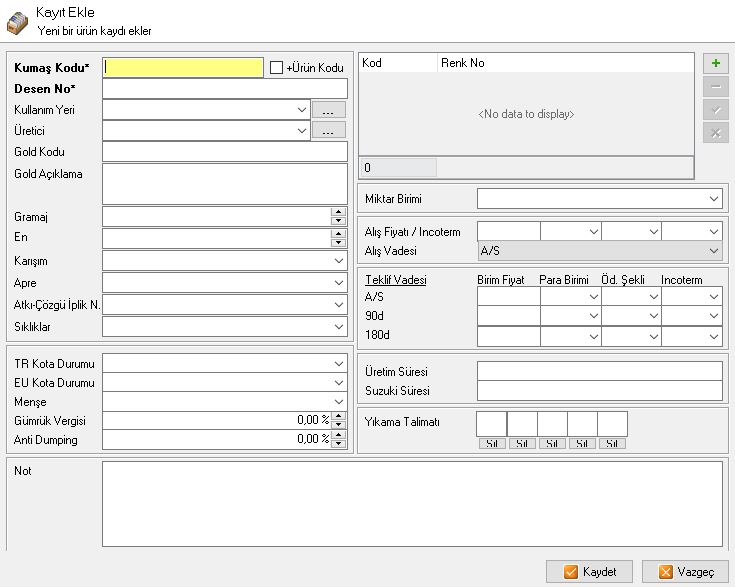Expand the Miktar Birimi dropdown
Image resolution: width=735 pixels, height=587 pixels.
(x=713, y=199)
